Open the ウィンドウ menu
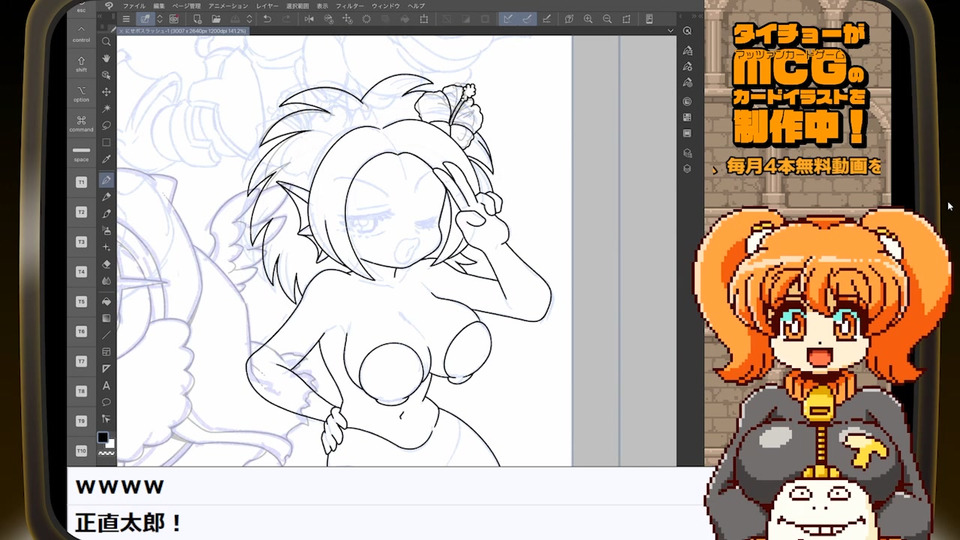 [386, 6]
